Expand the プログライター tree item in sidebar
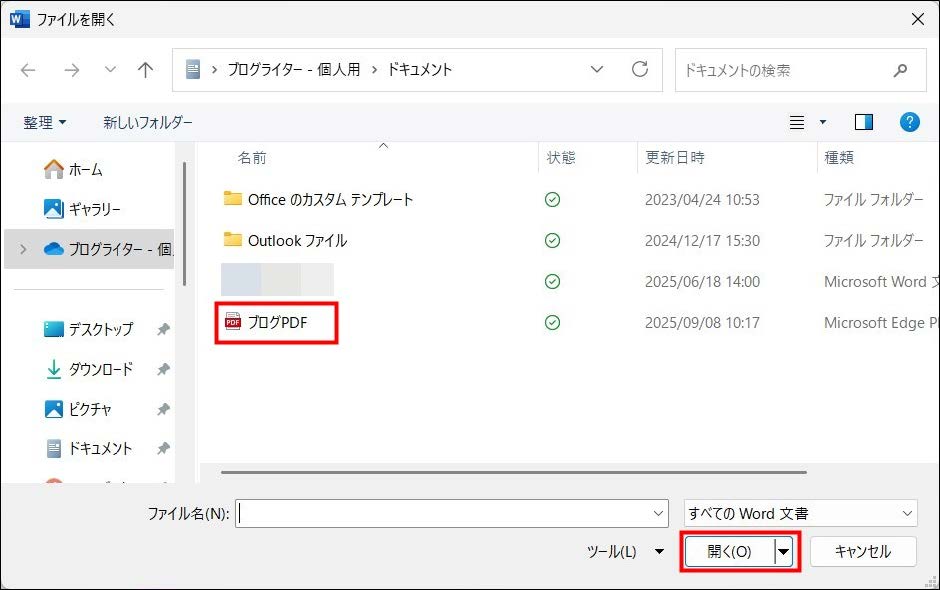The image size is (940, 590). pyautogui.click(x=24, y=249)
